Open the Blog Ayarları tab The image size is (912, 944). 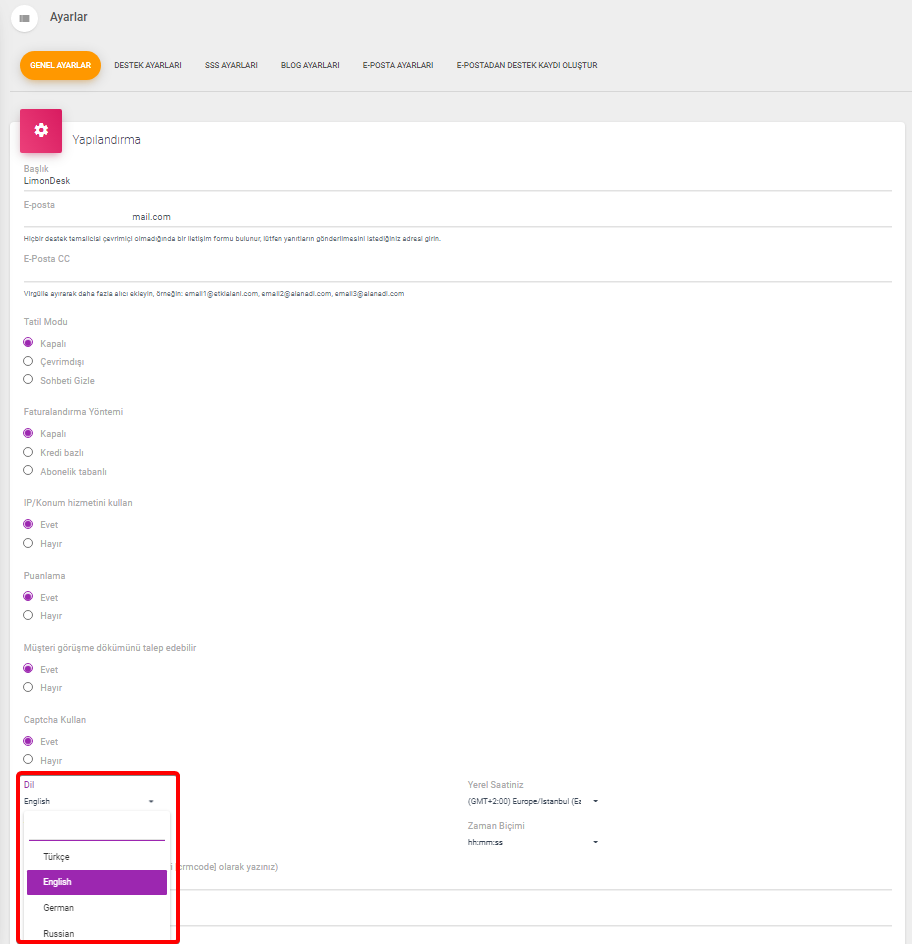point(310,65)
